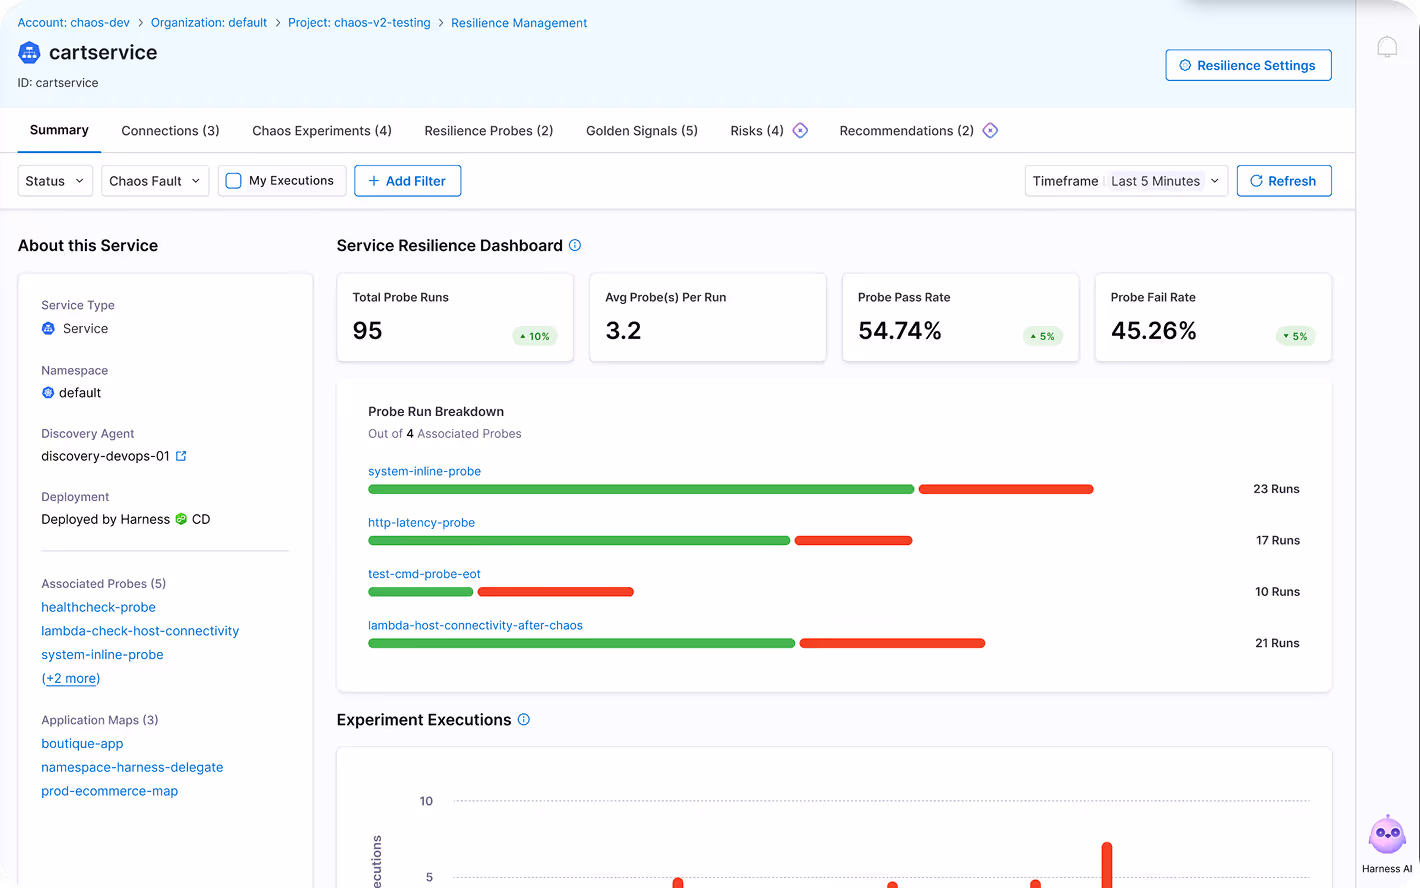The width and height of the screenshot is (1420, 888).
Task: Click the '23 Runs' count
Action: coord(1276,489)
